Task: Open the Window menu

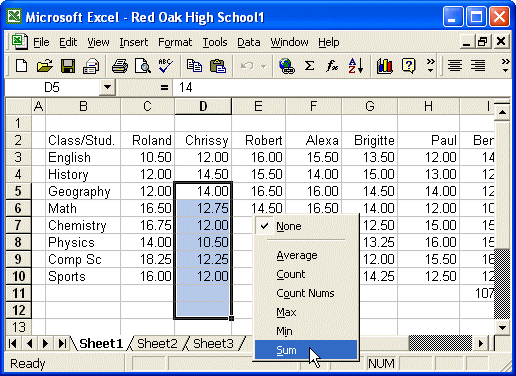Action: tap(289, 42)
